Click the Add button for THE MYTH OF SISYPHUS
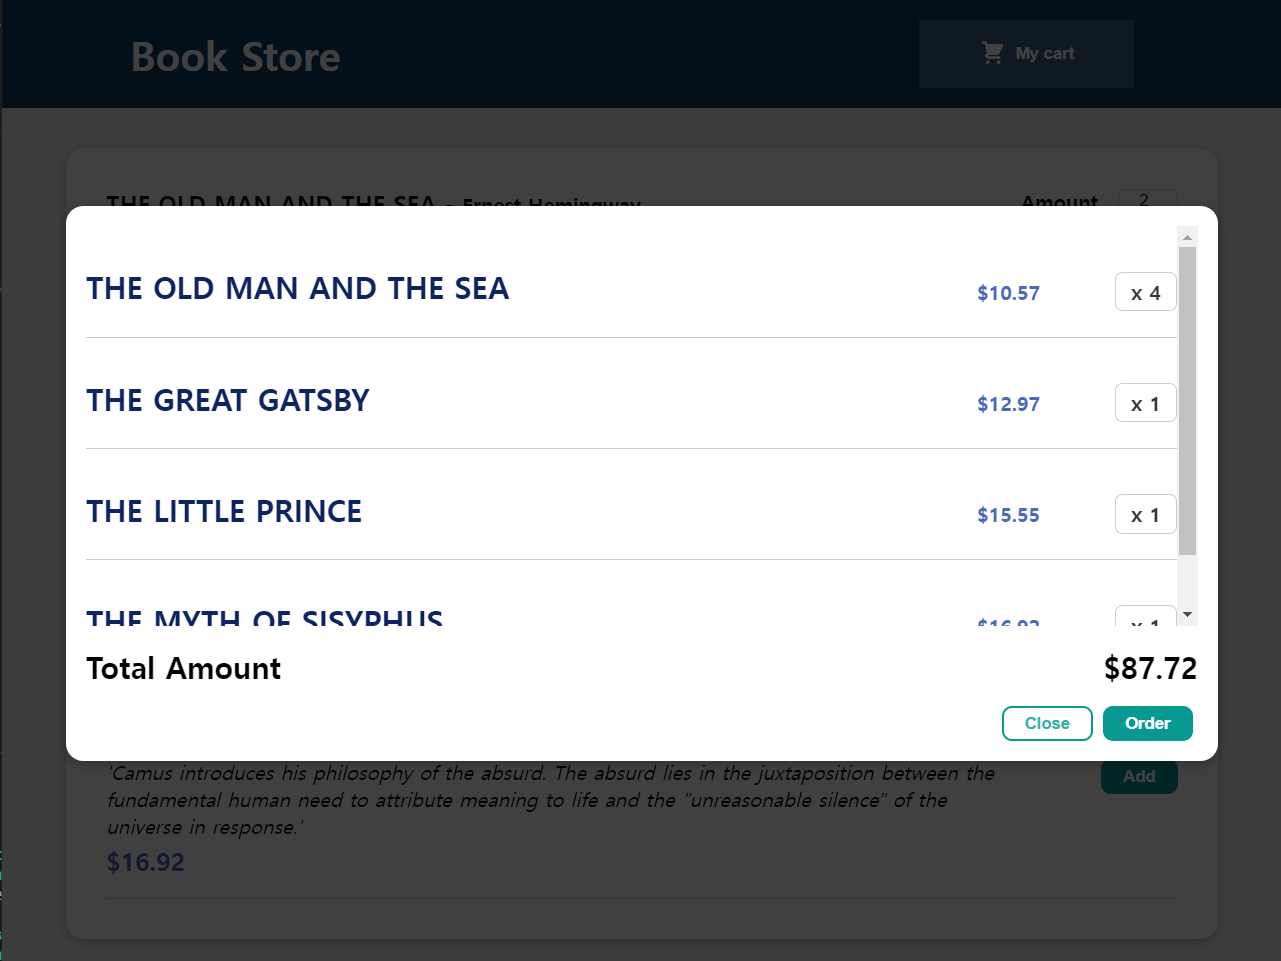This screenshot has width=1281, height=961. click(x=1139, y=775)
